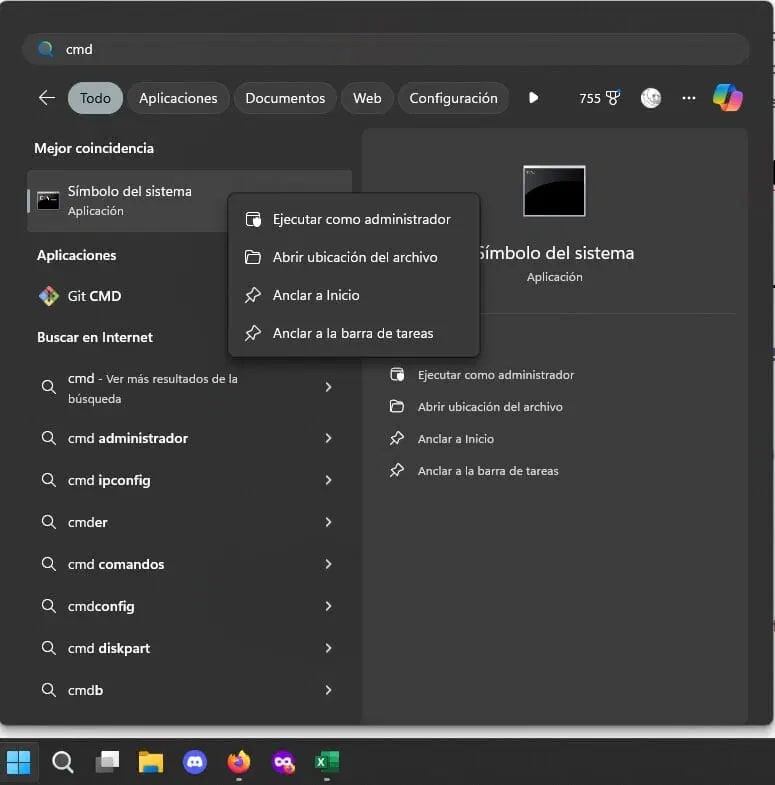Choose Abrir ubicación del archivo in context menu
The image size is (775, 785).
tap(354, 257)
